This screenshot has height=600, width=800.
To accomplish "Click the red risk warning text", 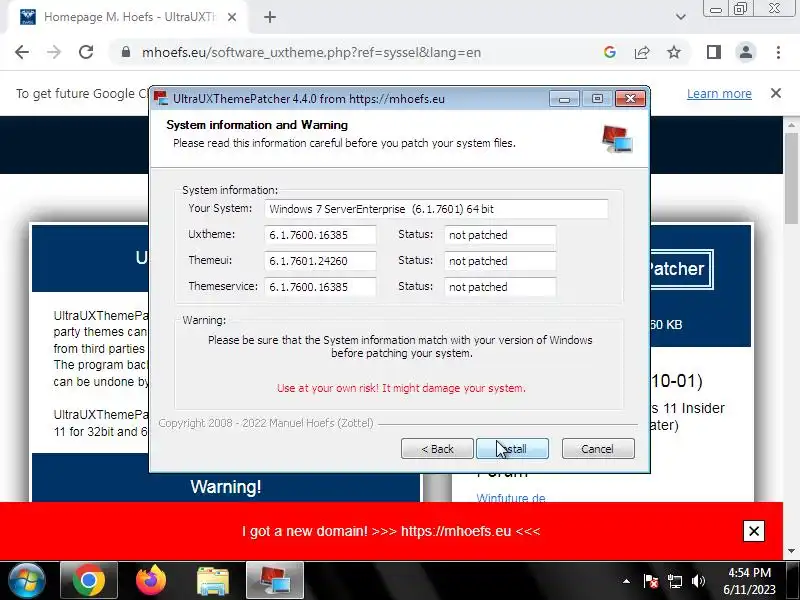I will tap(401, 388).
